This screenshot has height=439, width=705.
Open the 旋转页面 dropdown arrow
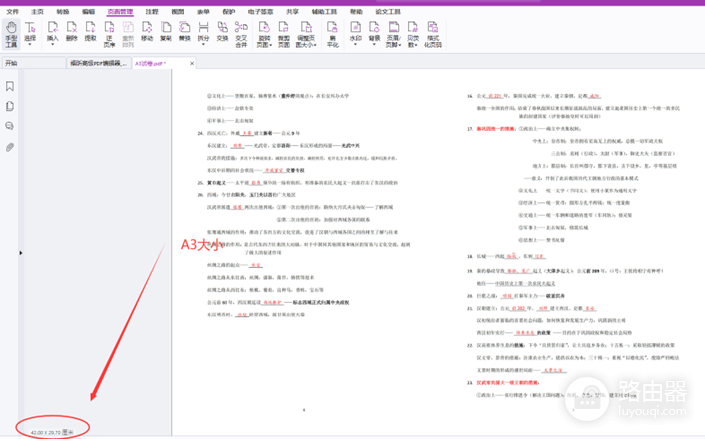pos(270,45)
